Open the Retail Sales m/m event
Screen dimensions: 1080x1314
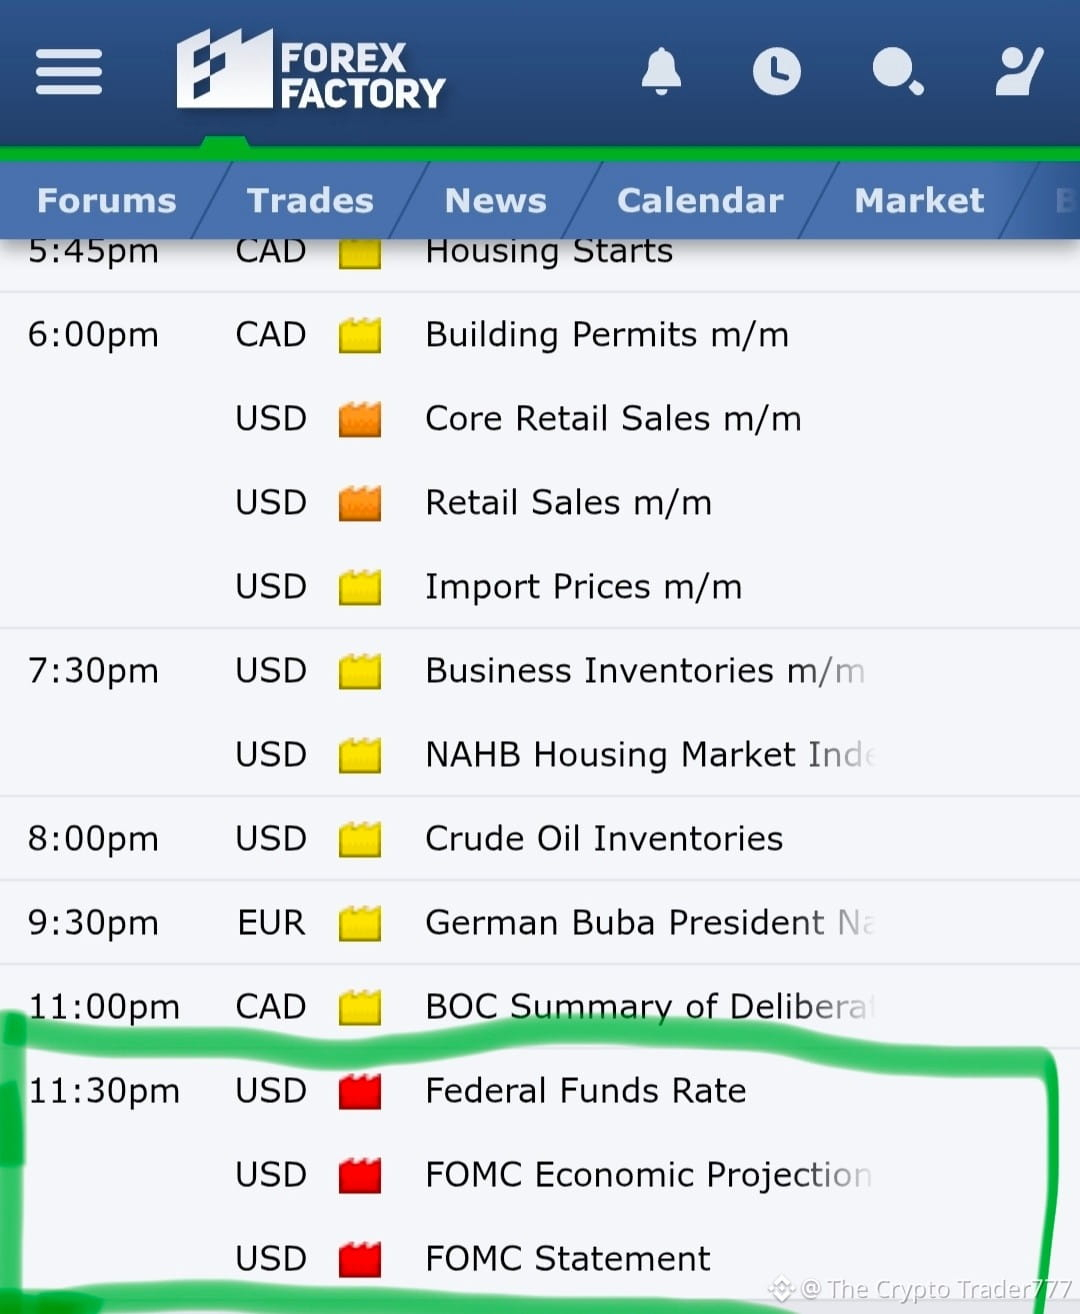tap(569, 502)
